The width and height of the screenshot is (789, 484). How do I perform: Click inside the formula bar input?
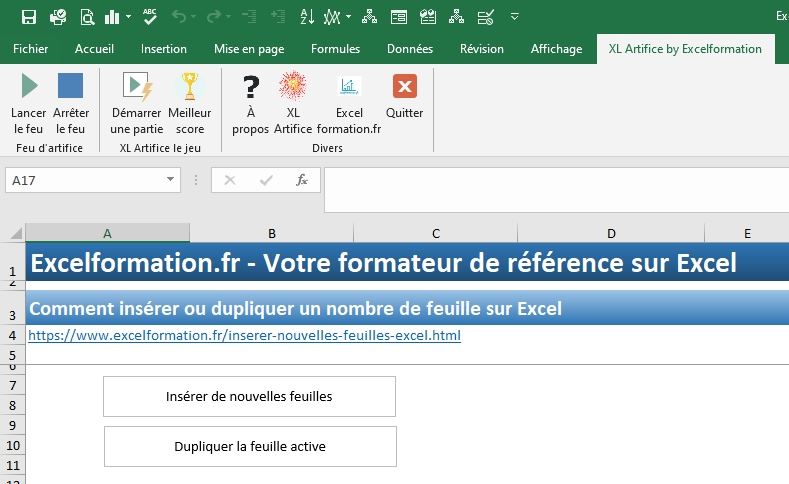click(557, 190)
